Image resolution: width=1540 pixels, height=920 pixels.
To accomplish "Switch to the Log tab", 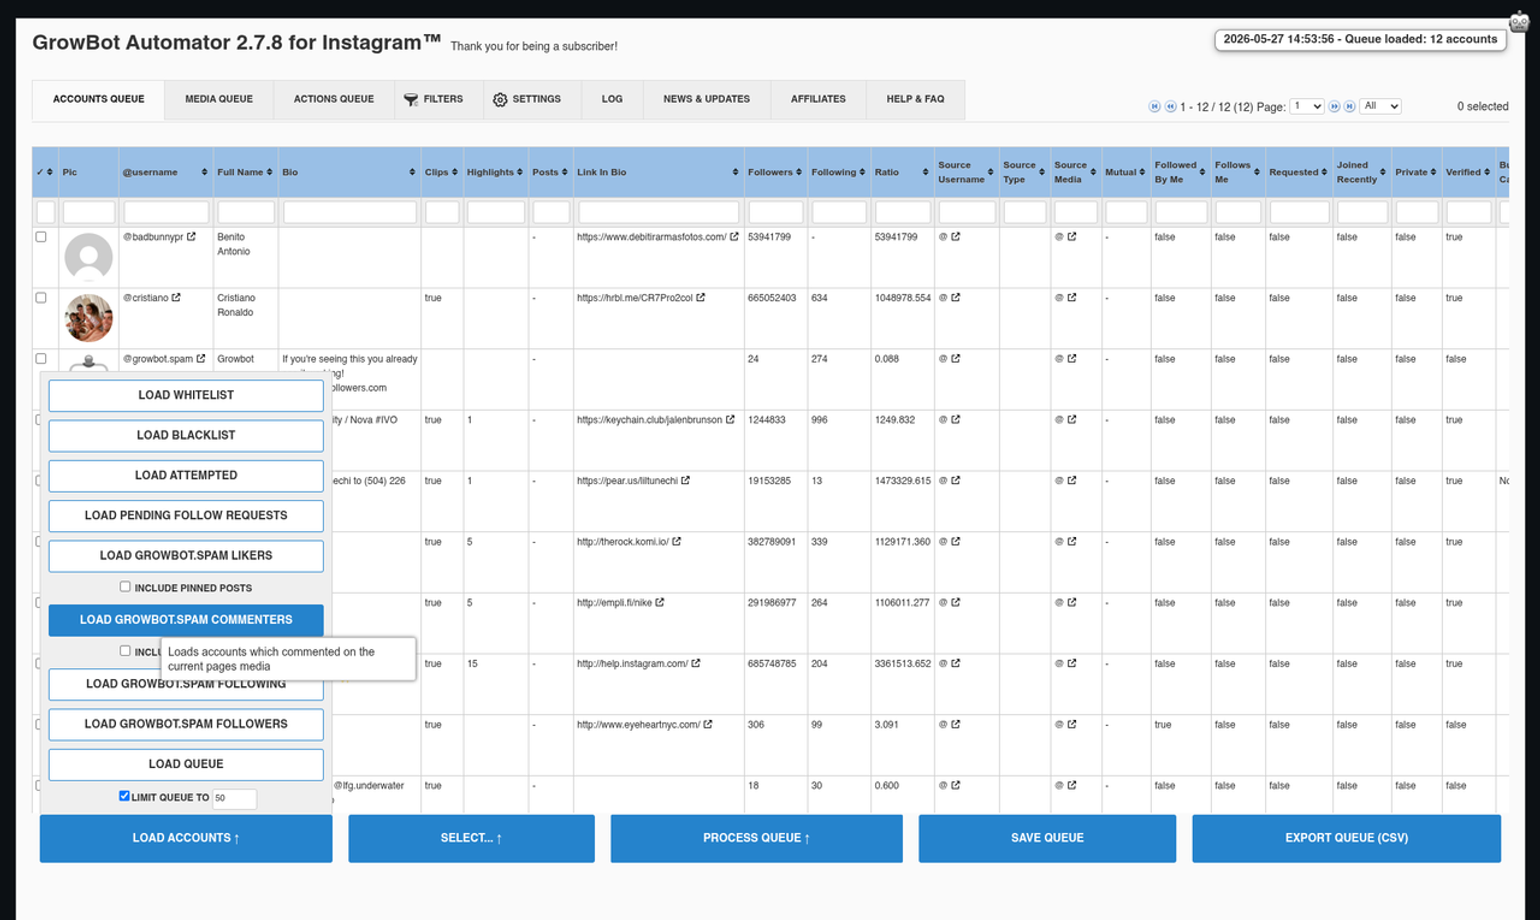I will point(612,100).
